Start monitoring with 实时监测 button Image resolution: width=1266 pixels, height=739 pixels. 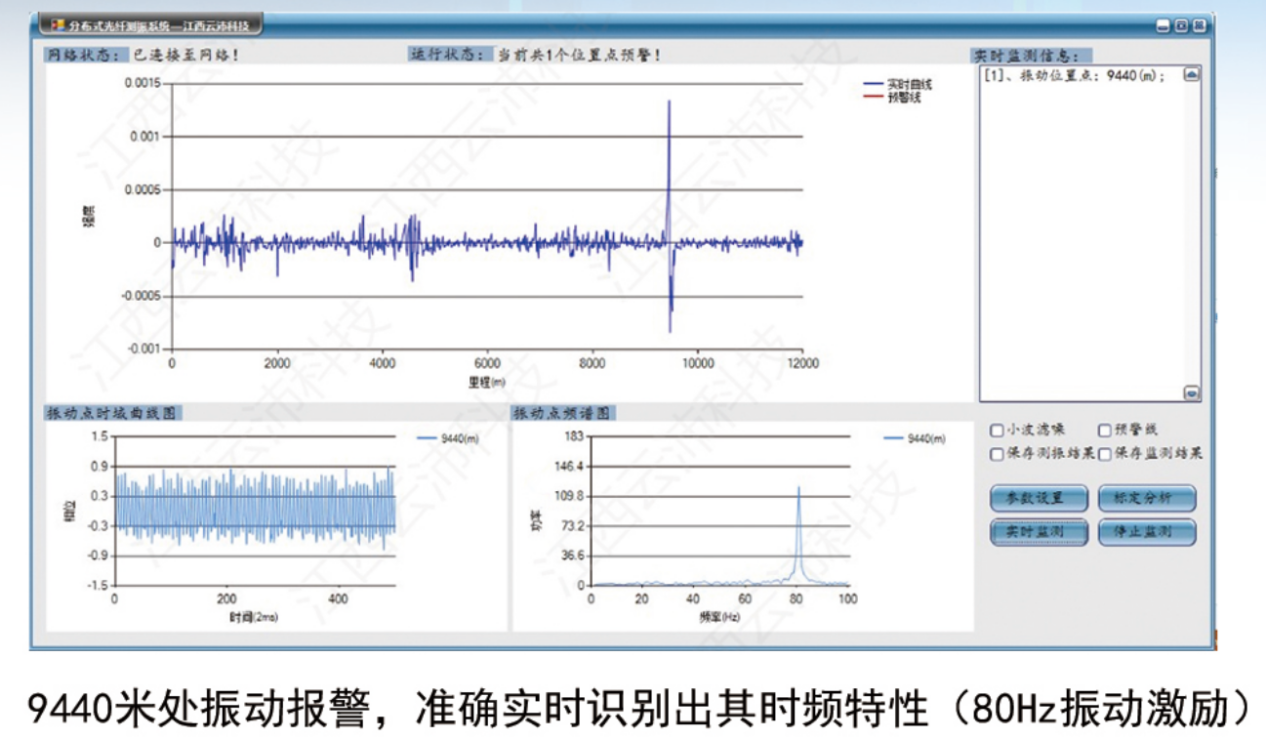[x=1039, y=532]
